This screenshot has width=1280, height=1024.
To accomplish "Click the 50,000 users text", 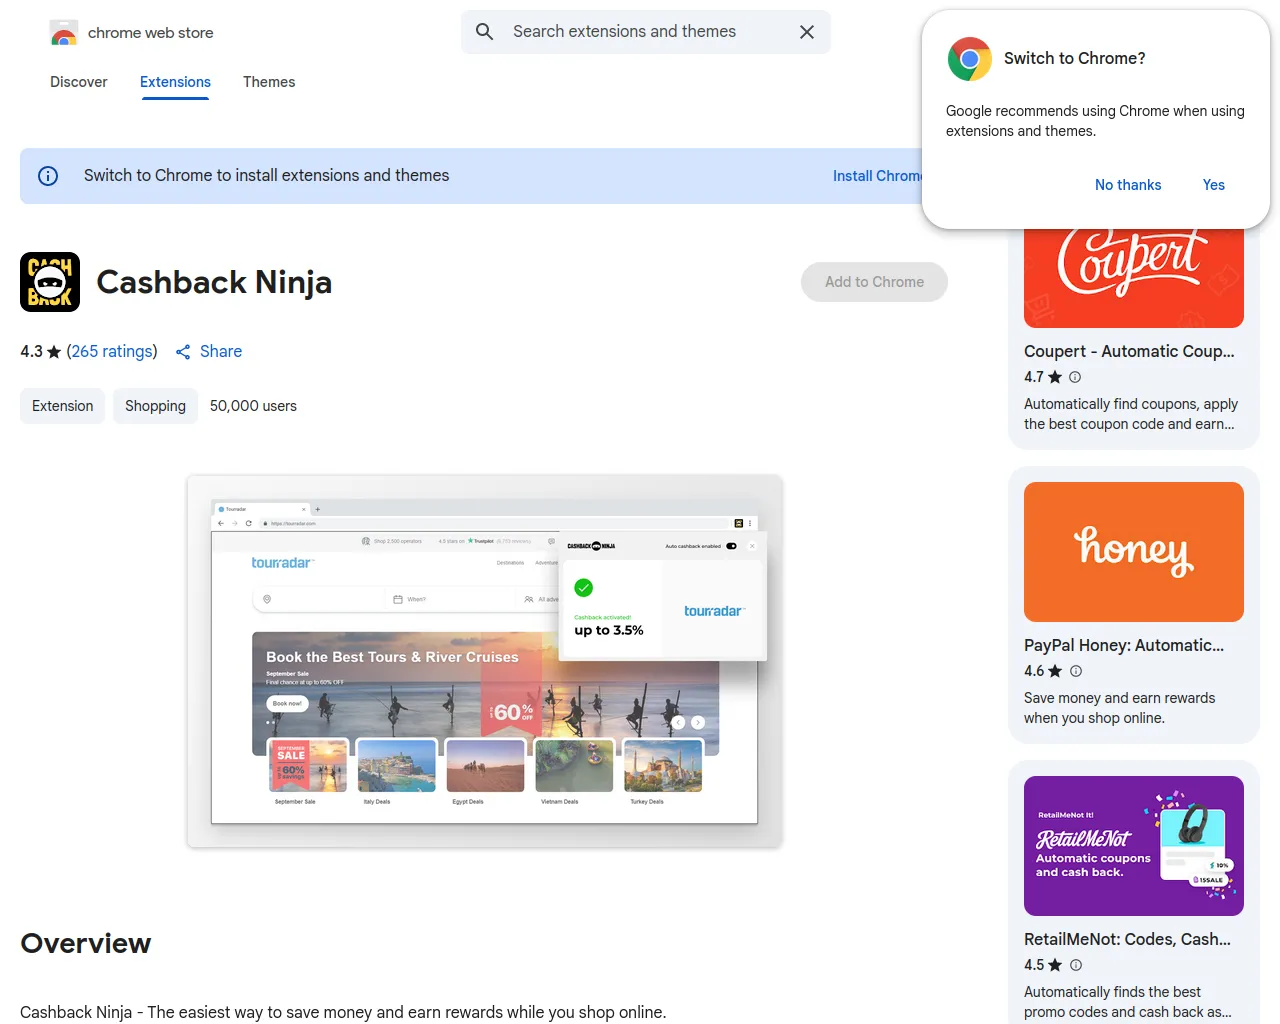I will click(x=253, y=406).
